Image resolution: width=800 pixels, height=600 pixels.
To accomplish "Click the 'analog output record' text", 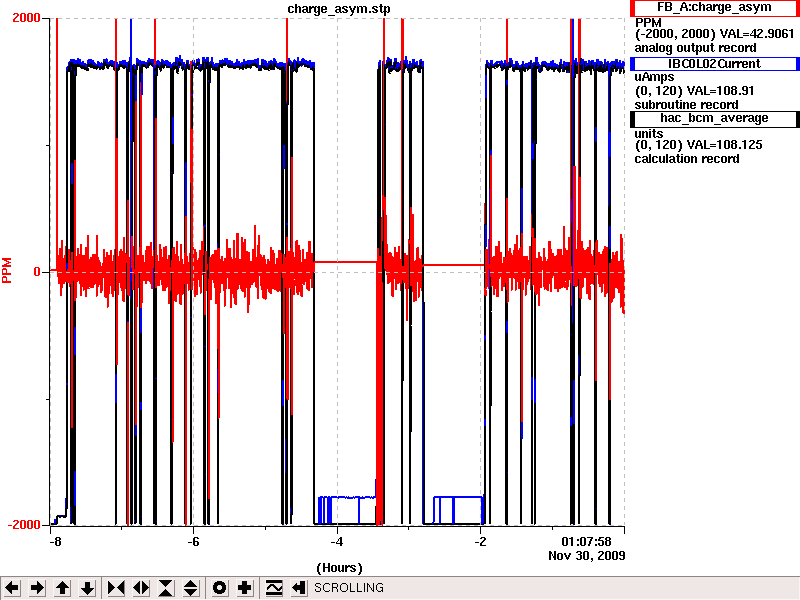I will pyautogui.click(x=695, y=48).
